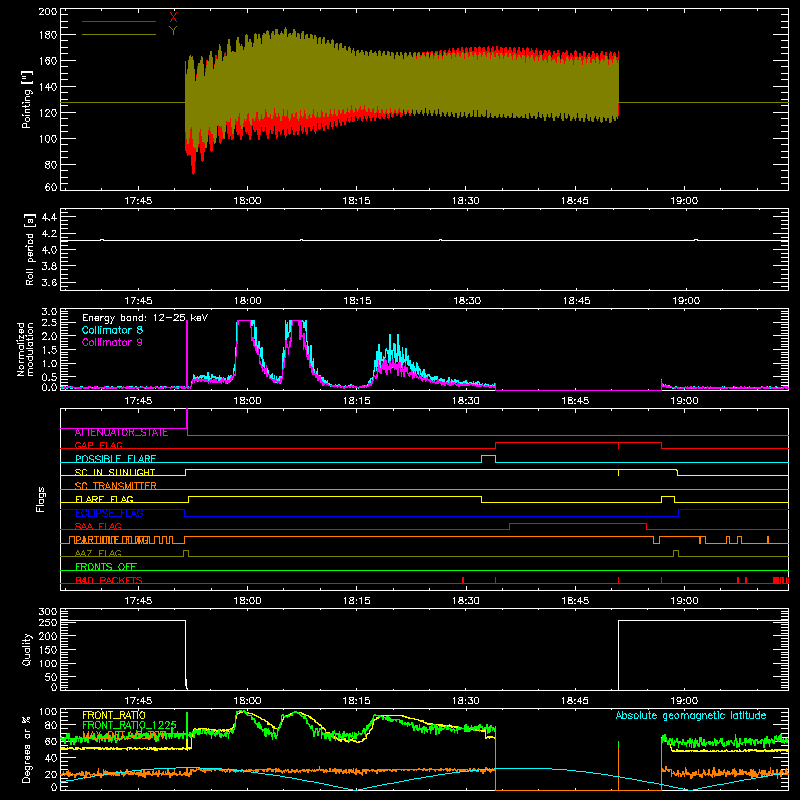Select the cyan "Collimator 8" legend label
The image size is (800, 800).
click(112, 330)
